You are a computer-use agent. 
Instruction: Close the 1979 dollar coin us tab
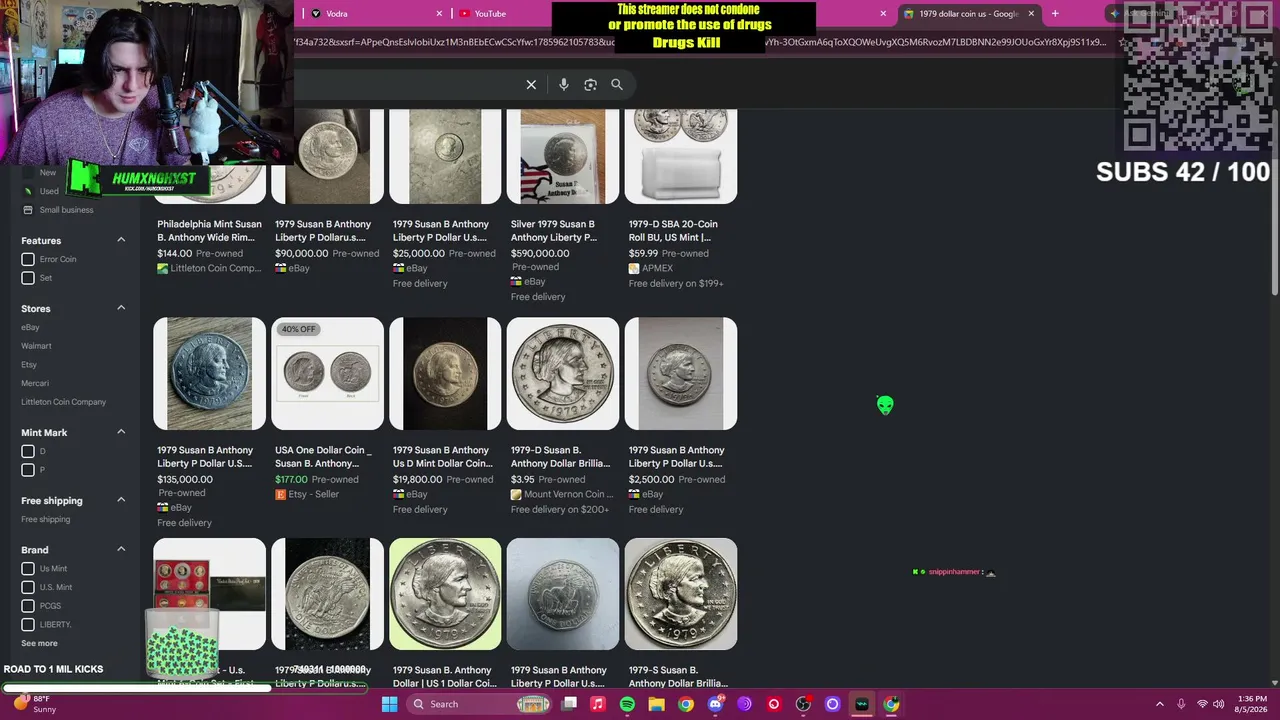click(1031, 14)
